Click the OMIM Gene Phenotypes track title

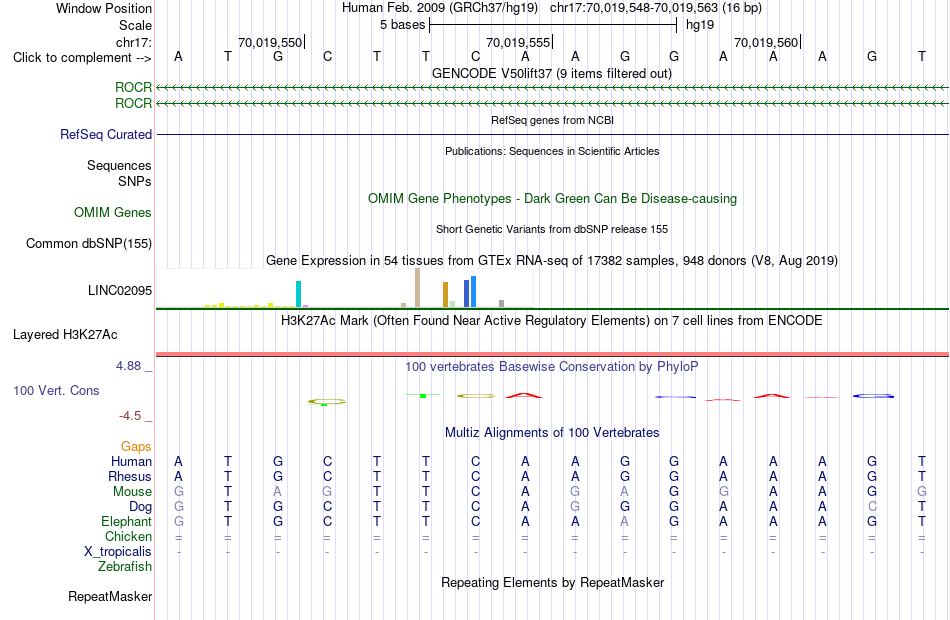click(552, 199)
